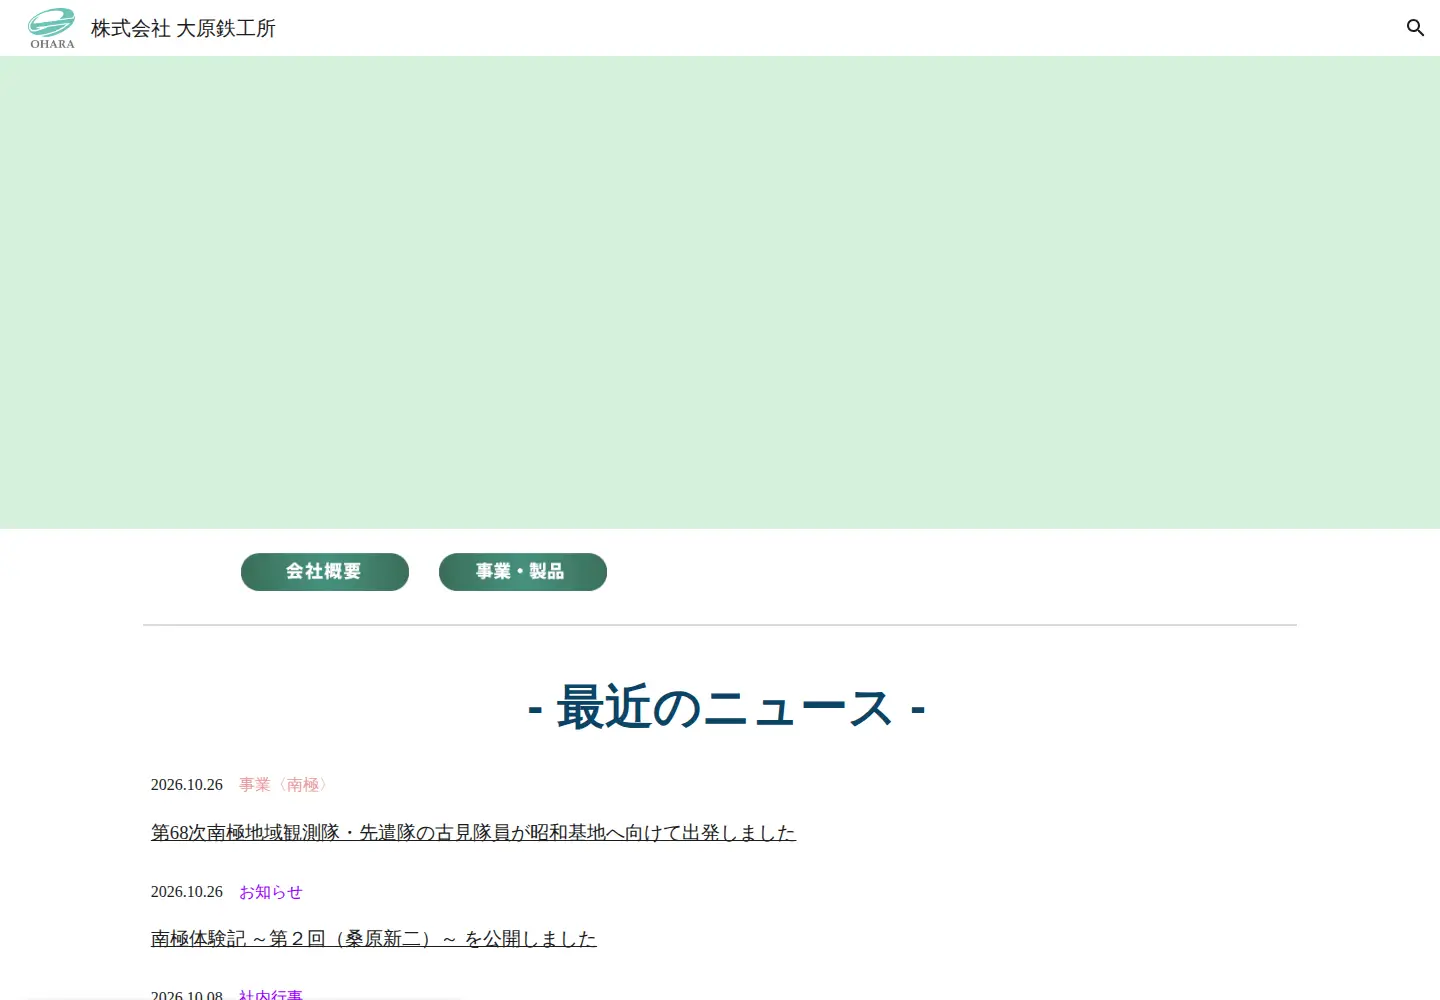Open the 第68次南極地域観測隊 news article link
1440x1000 pixels.
[x=473, y=832]
